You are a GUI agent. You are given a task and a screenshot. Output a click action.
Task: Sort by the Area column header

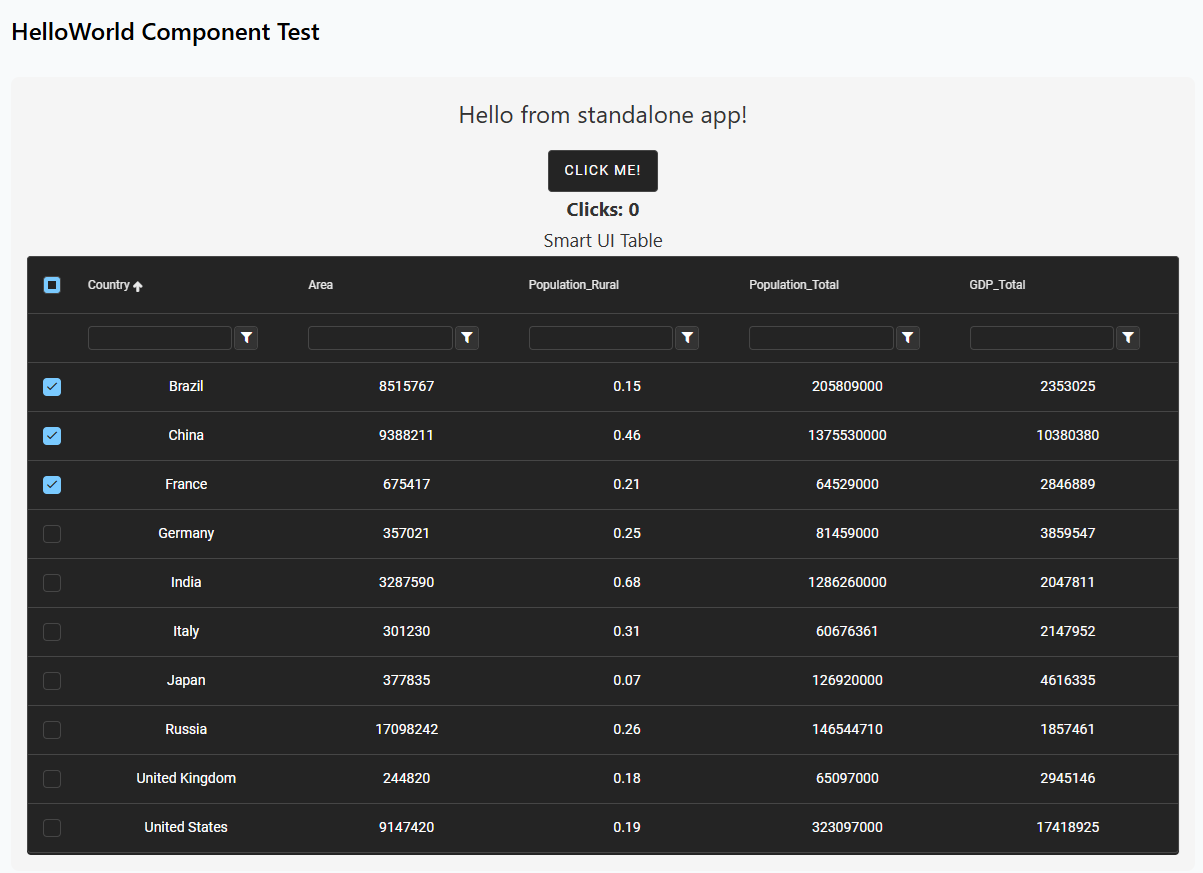pos(321,285)
